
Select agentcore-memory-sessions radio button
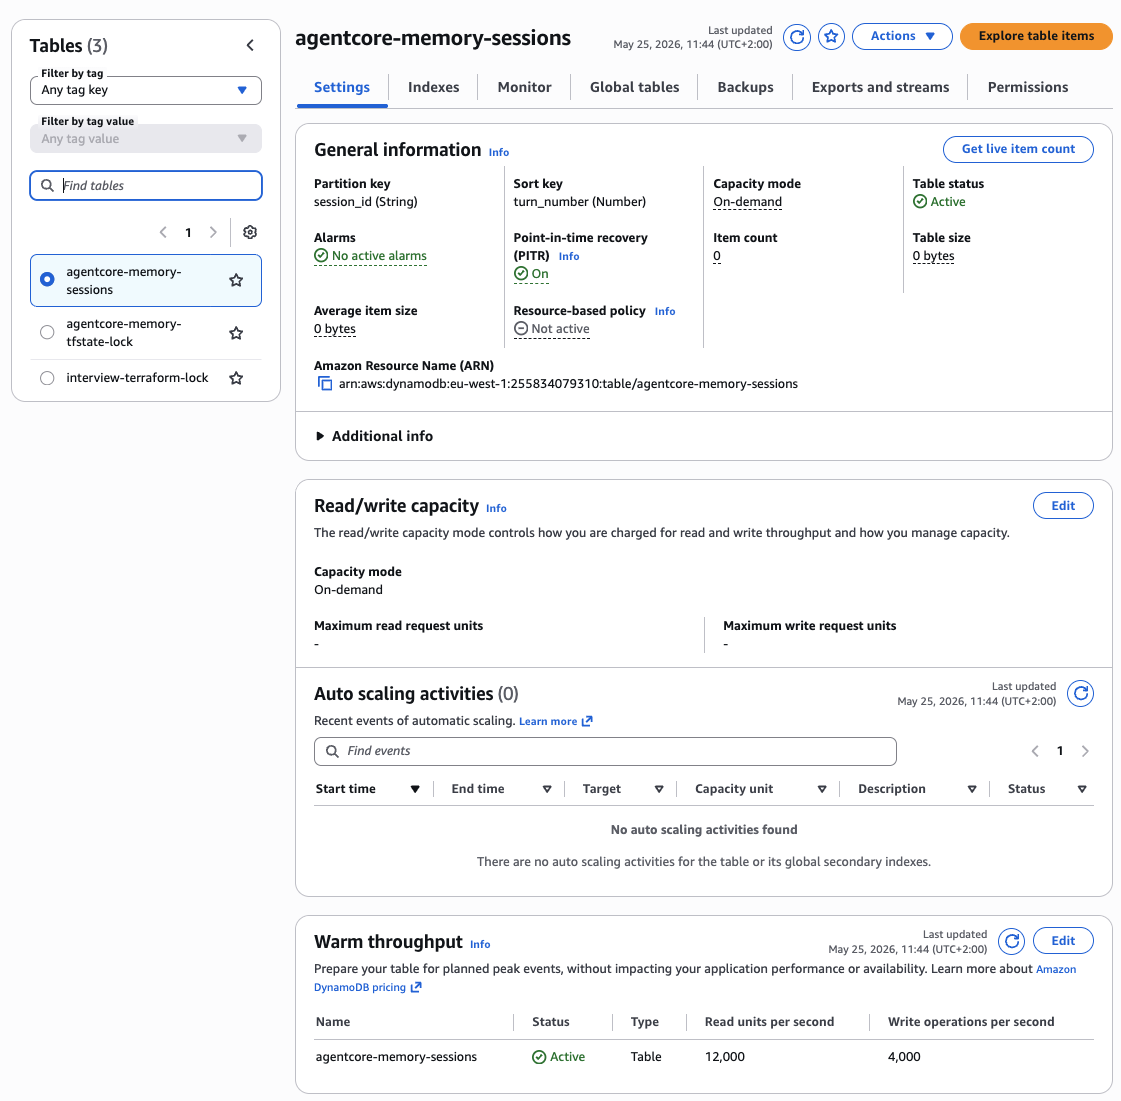pyautogui.click(x=47, y=280)
